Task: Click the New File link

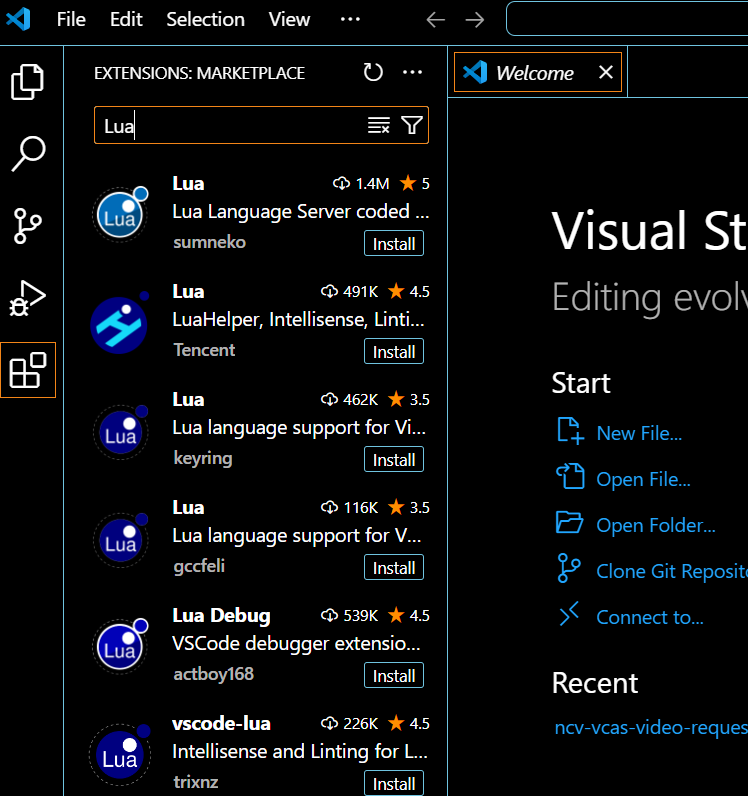Action: pos(639,433)
